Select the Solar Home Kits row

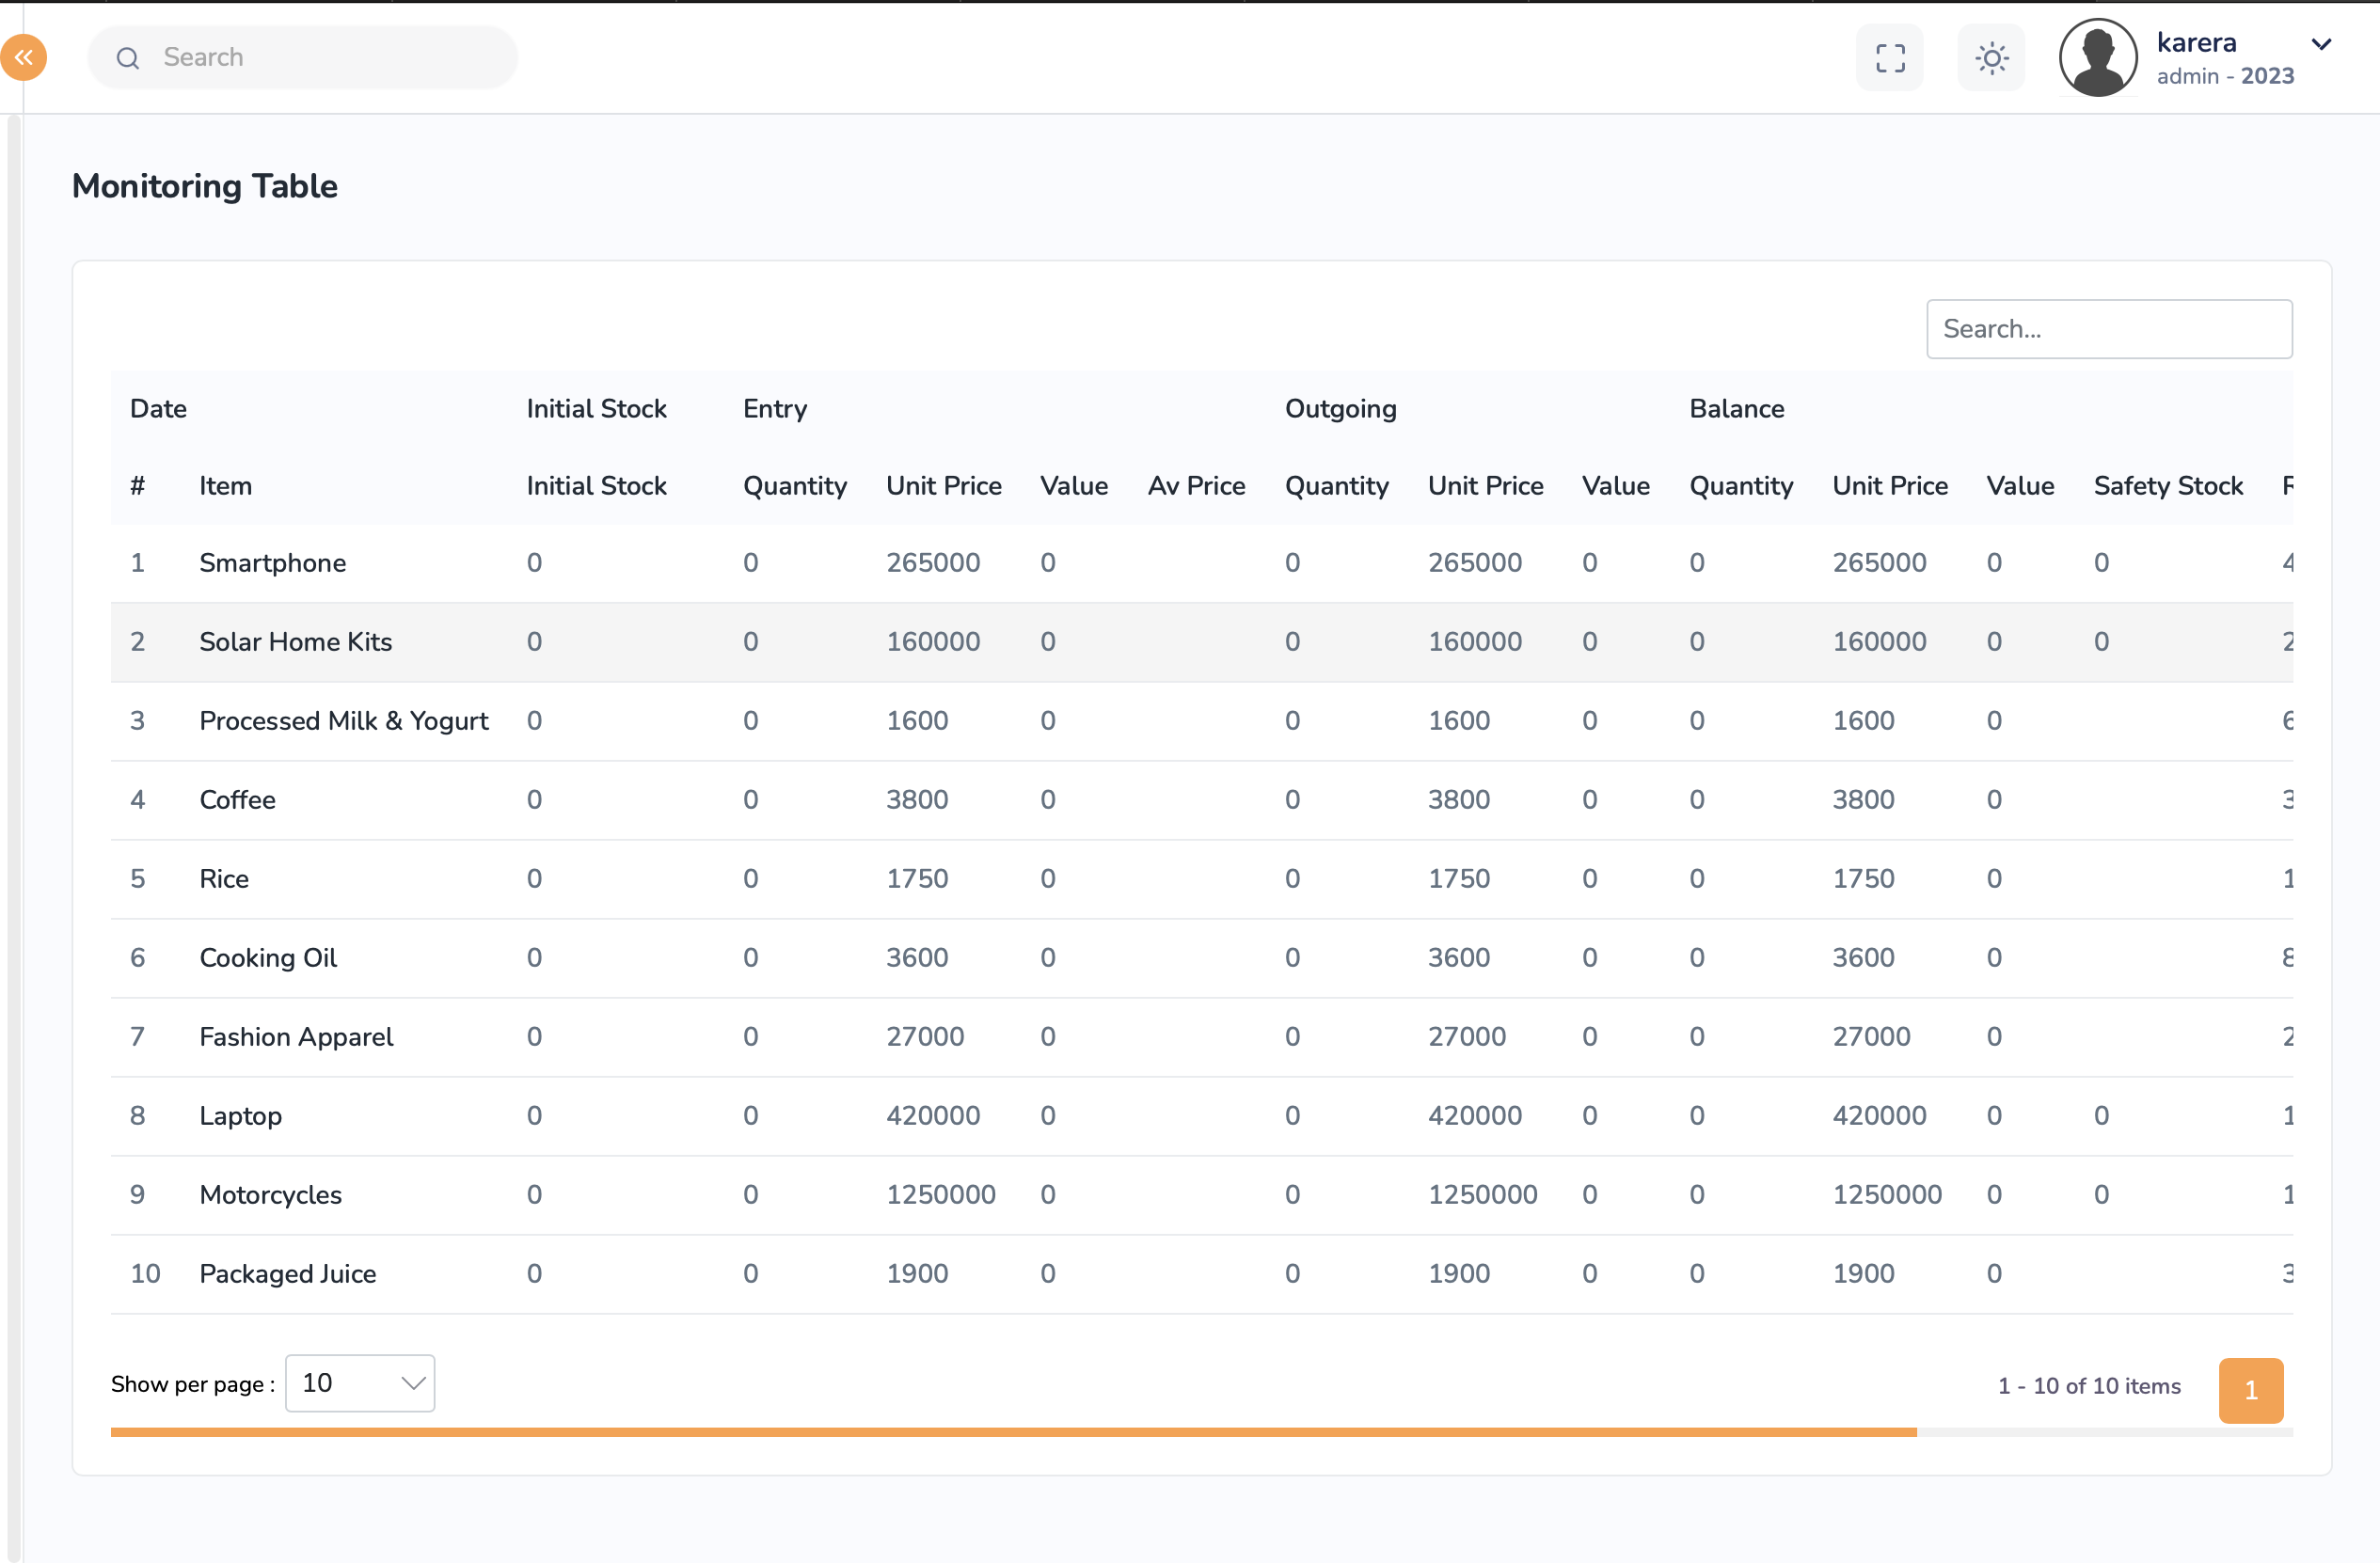tap(295, 642)
